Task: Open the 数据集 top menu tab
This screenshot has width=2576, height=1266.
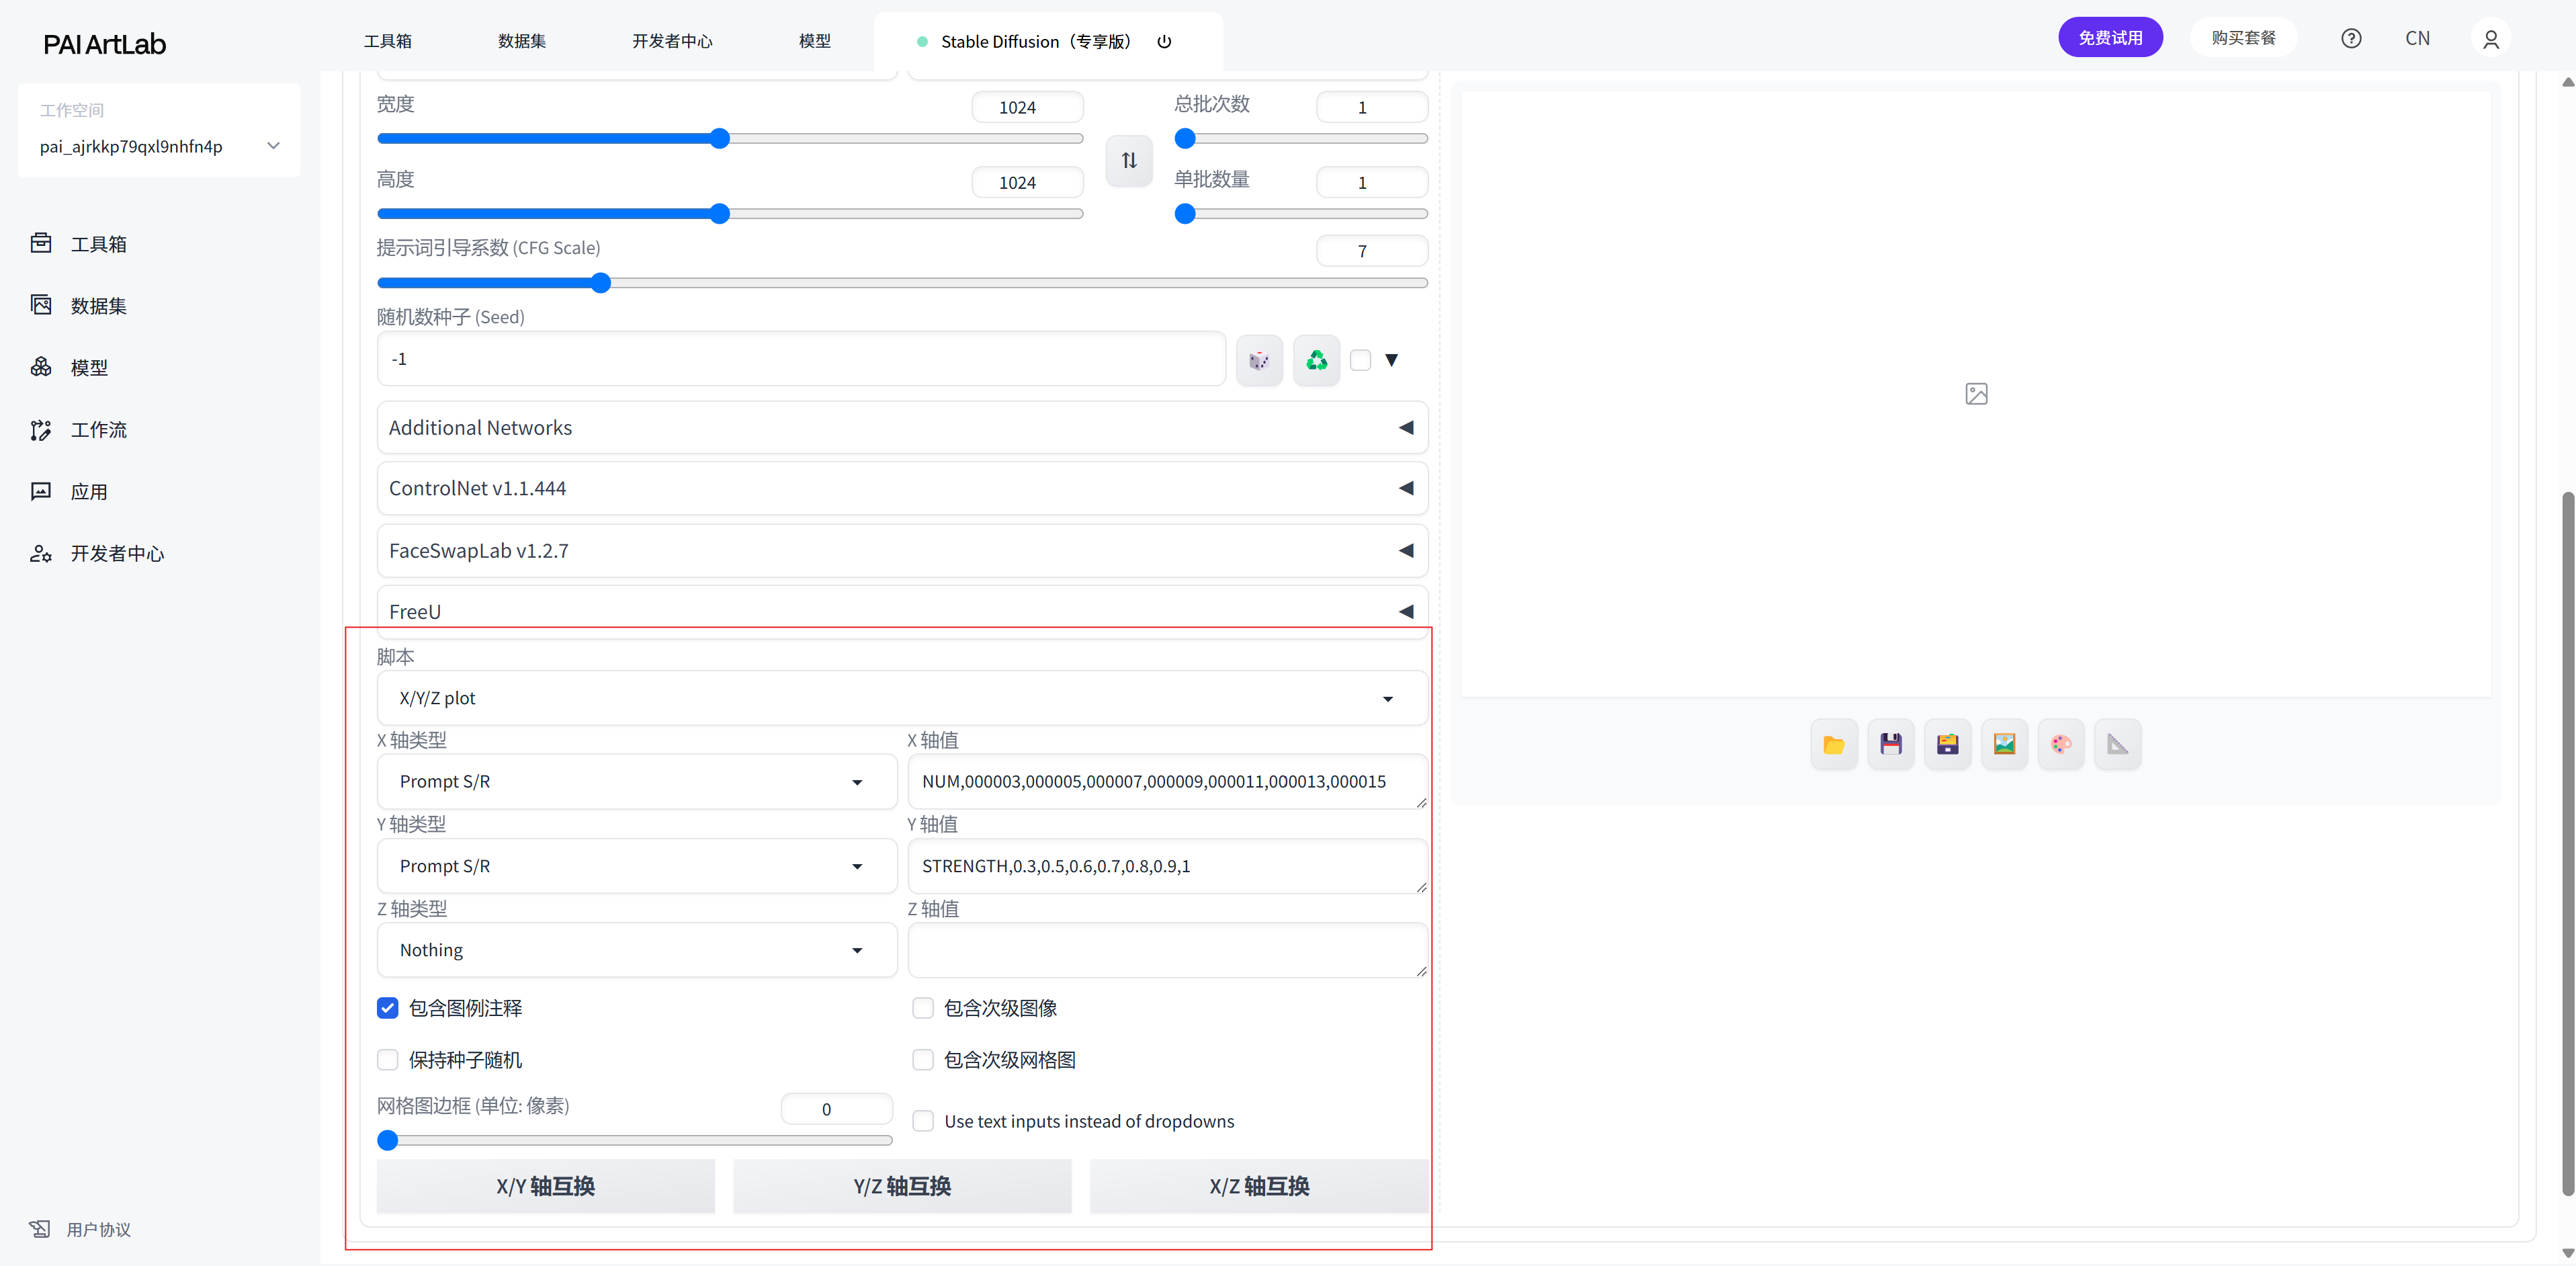Action: click(x=521, y=41)
